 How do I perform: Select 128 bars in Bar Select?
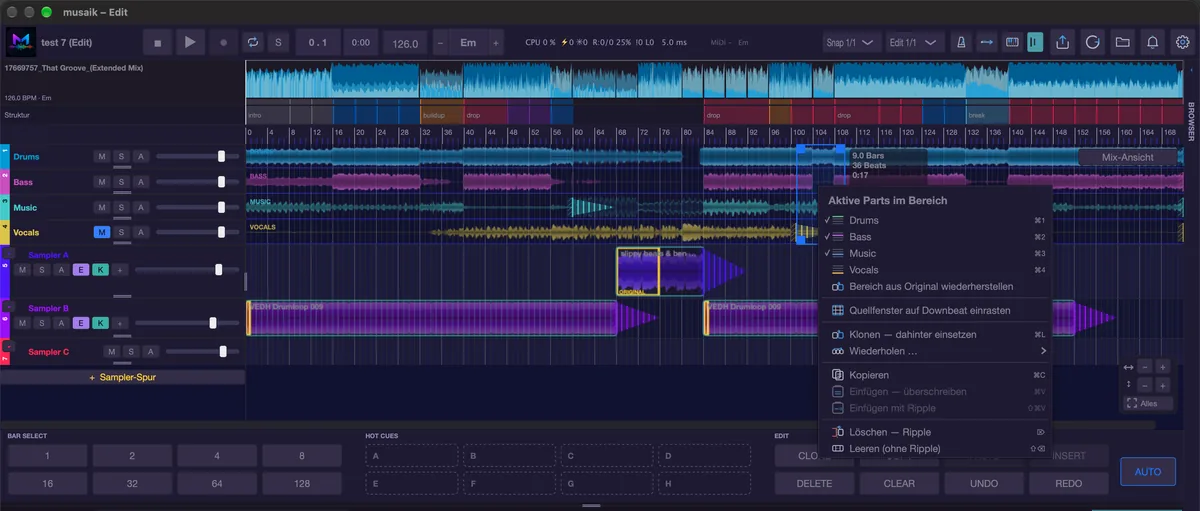pos(301,483)
